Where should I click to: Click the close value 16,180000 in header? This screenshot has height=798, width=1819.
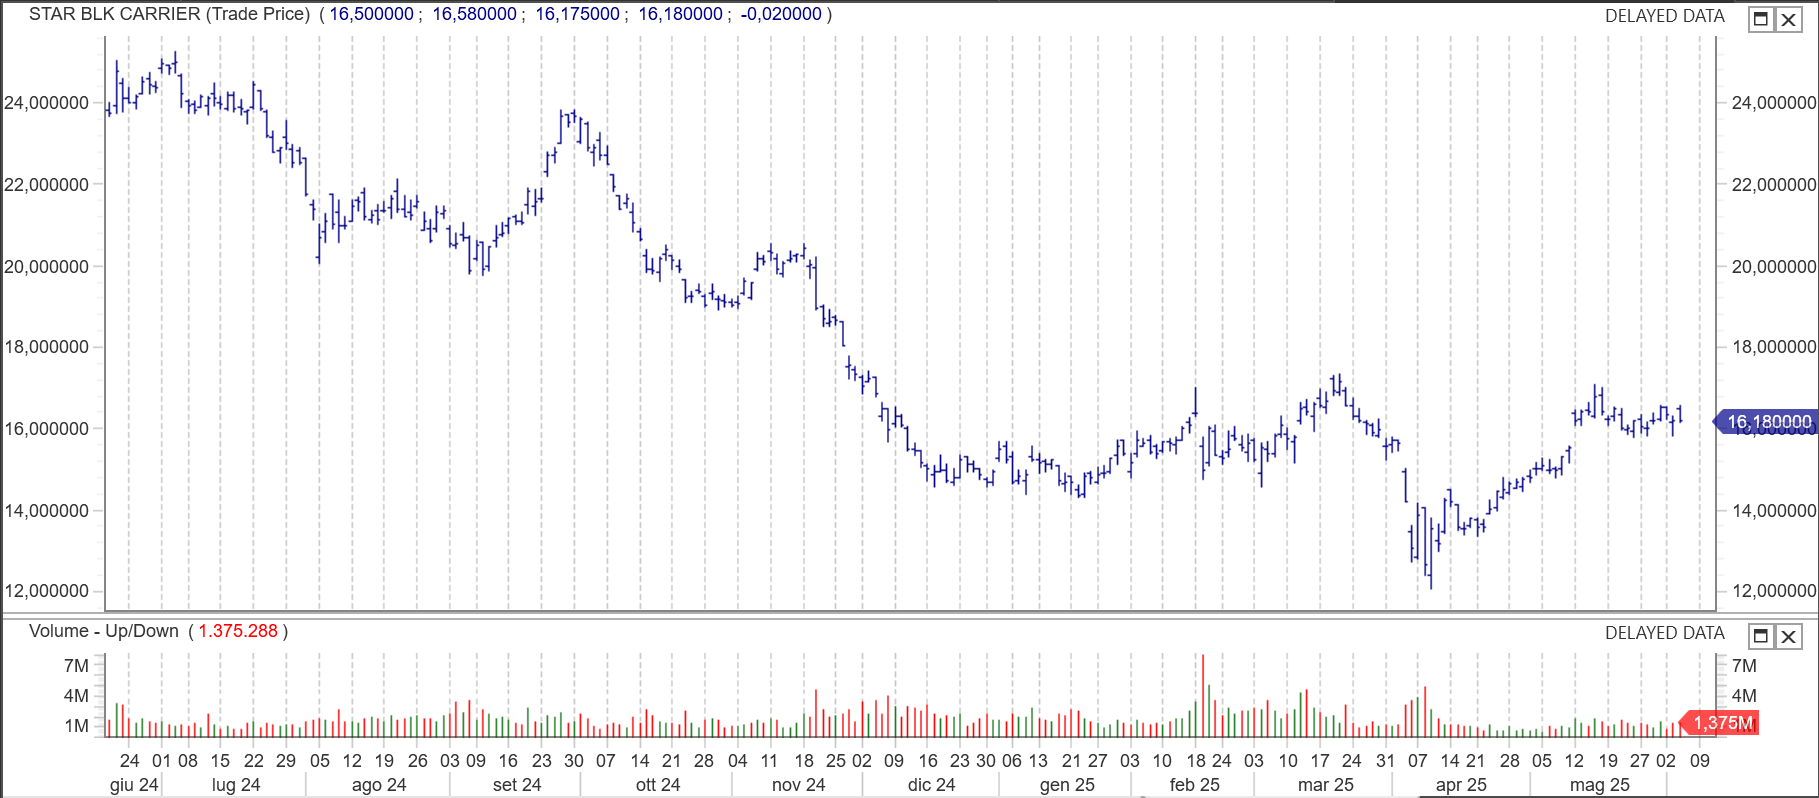(680, 14)
